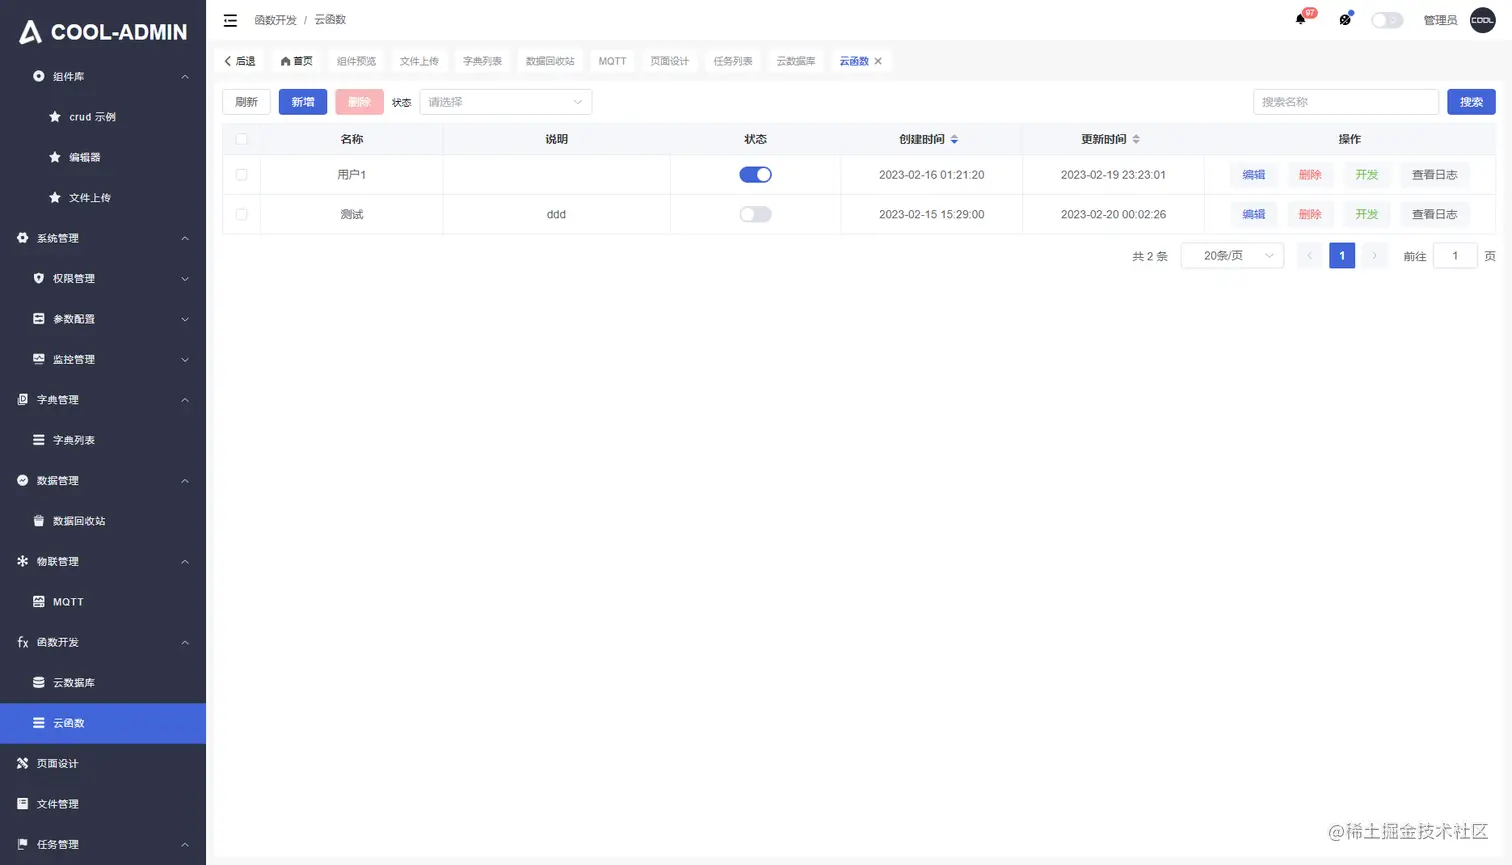1512x865 pixels.
Task: Switch to the 首页 tab
Action: [296, 61]
